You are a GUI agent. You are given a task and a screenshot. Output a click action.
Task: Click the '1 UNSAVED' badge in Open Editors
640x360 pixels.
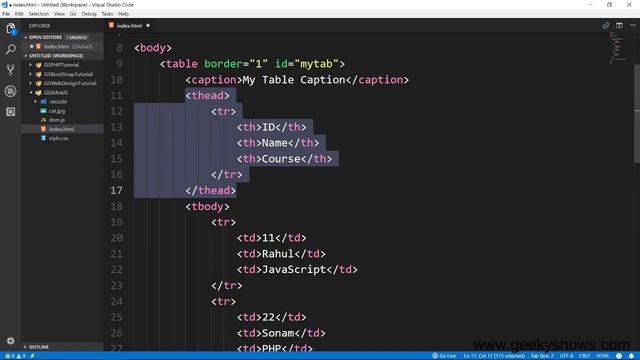[77, 37]
